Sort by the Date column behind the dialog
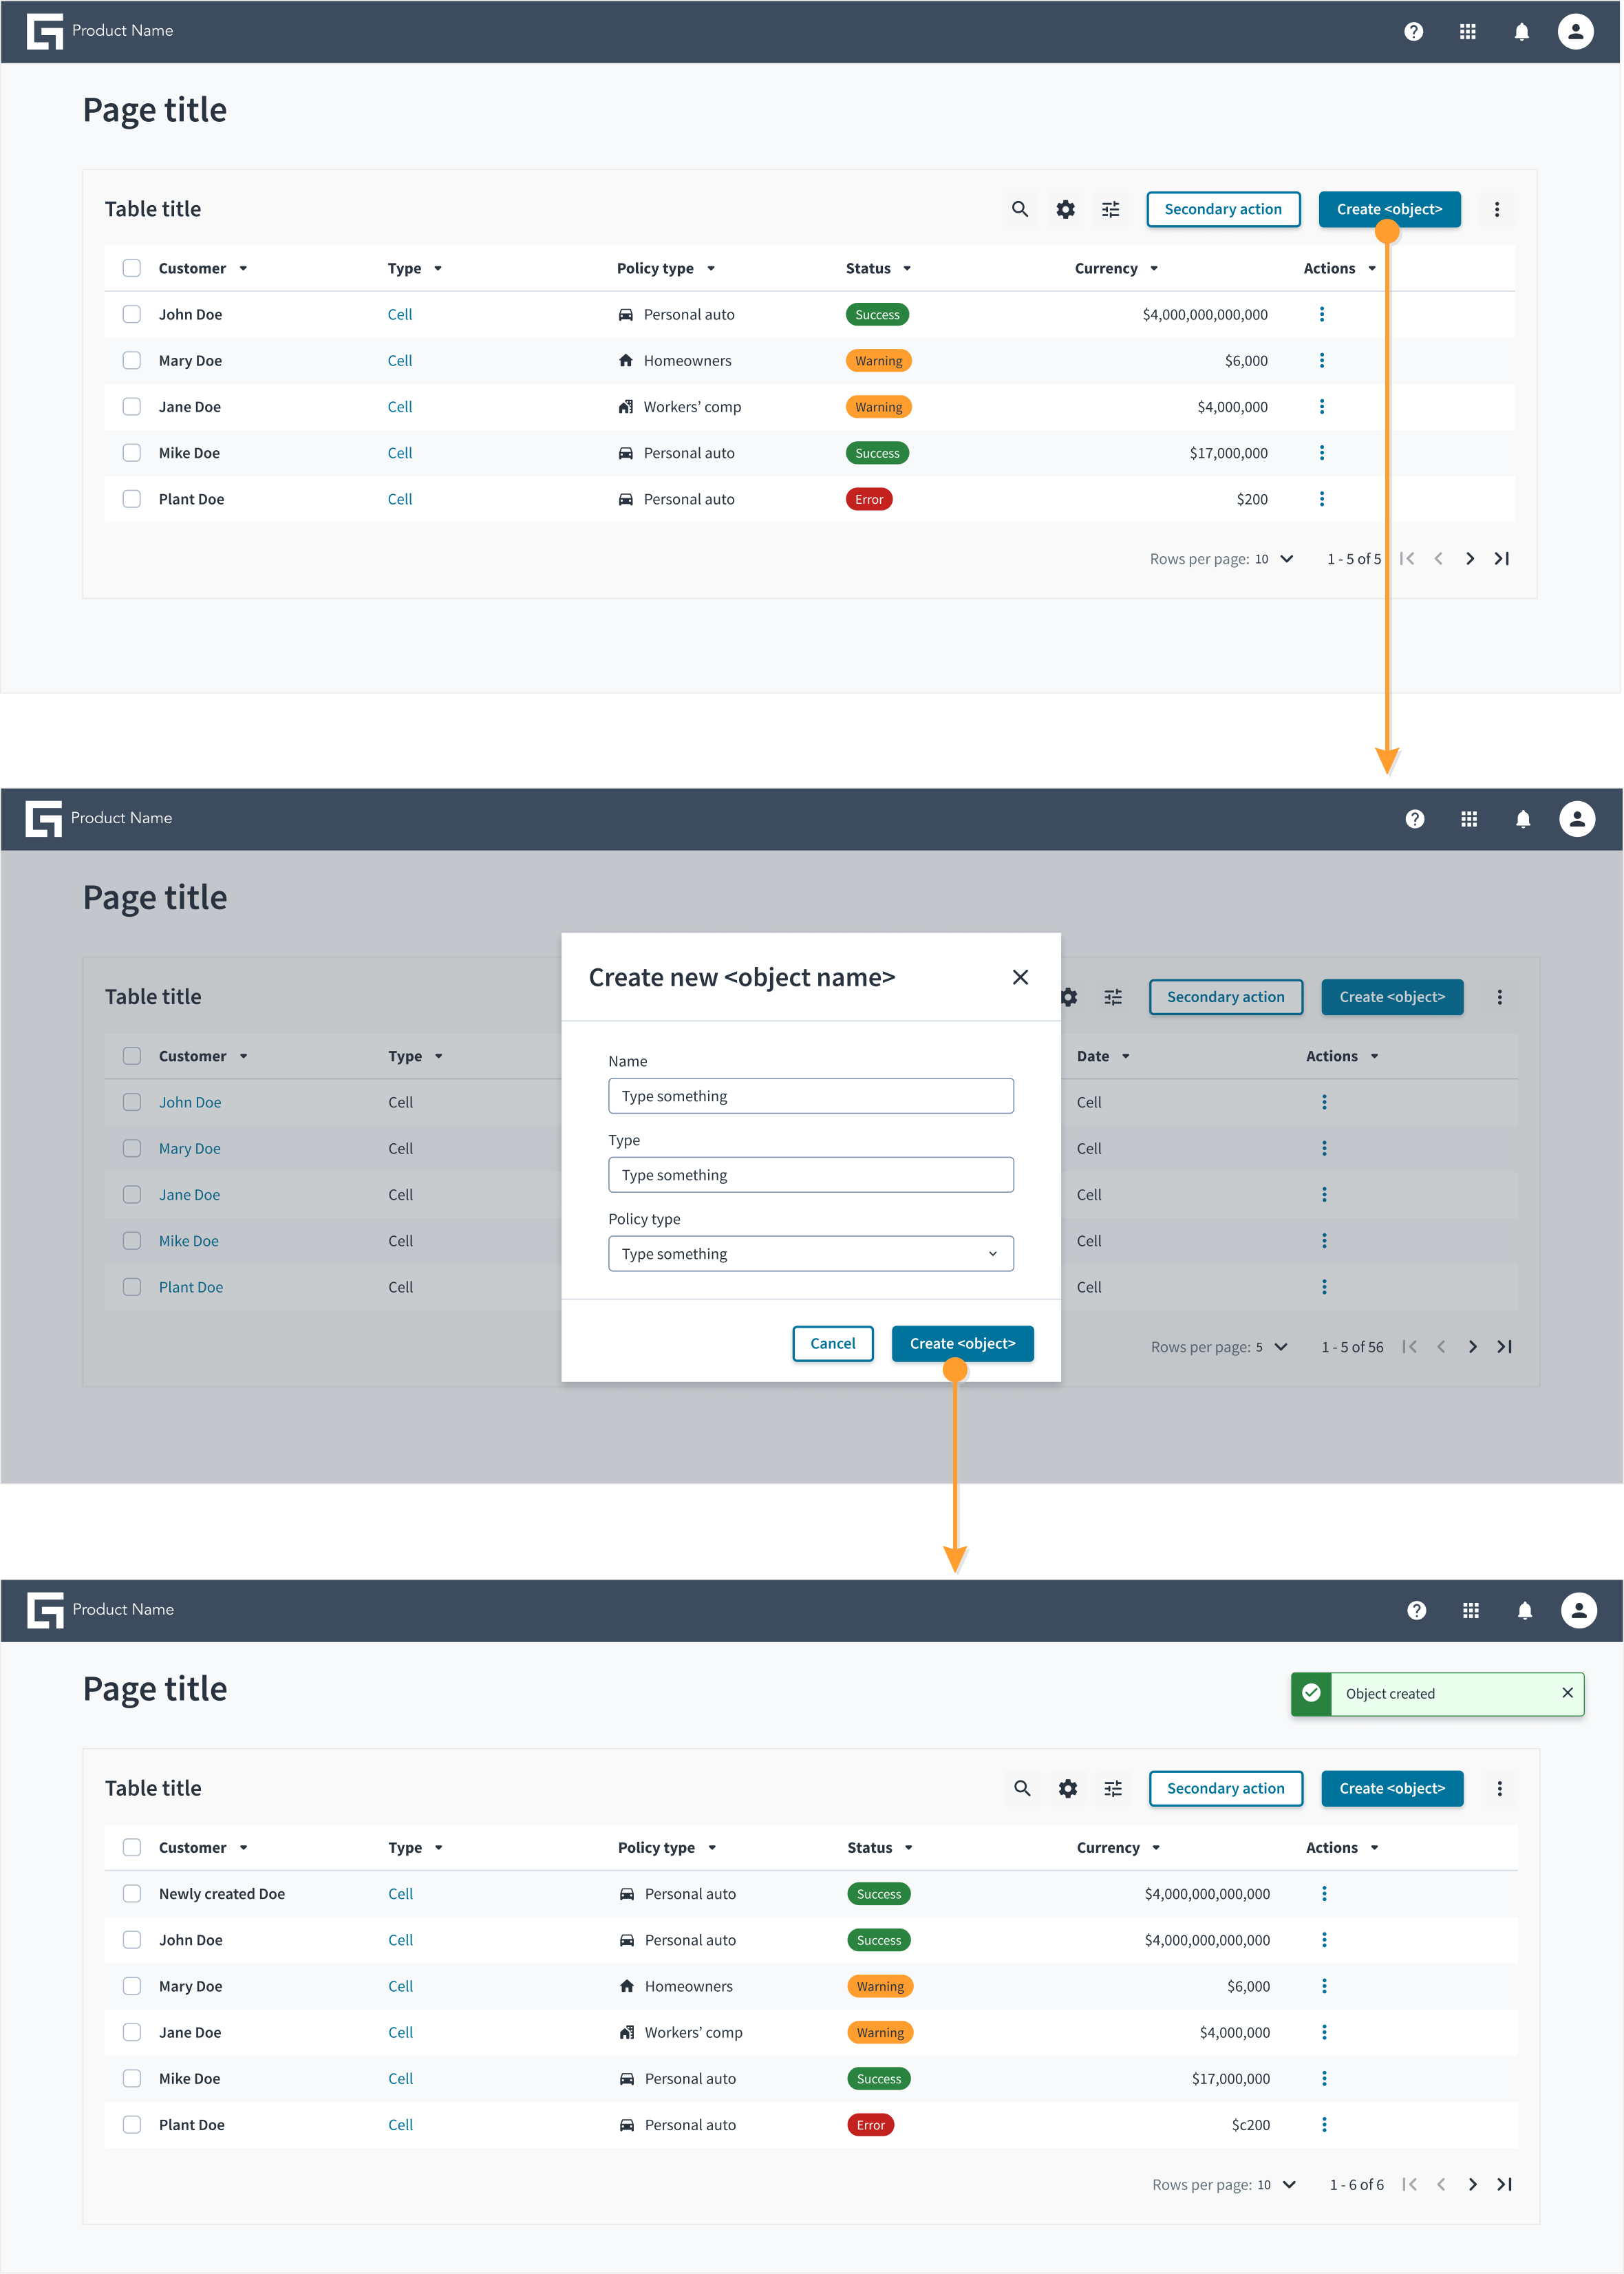This screenshot has height=2274, width=1624. point(1103,1056)
